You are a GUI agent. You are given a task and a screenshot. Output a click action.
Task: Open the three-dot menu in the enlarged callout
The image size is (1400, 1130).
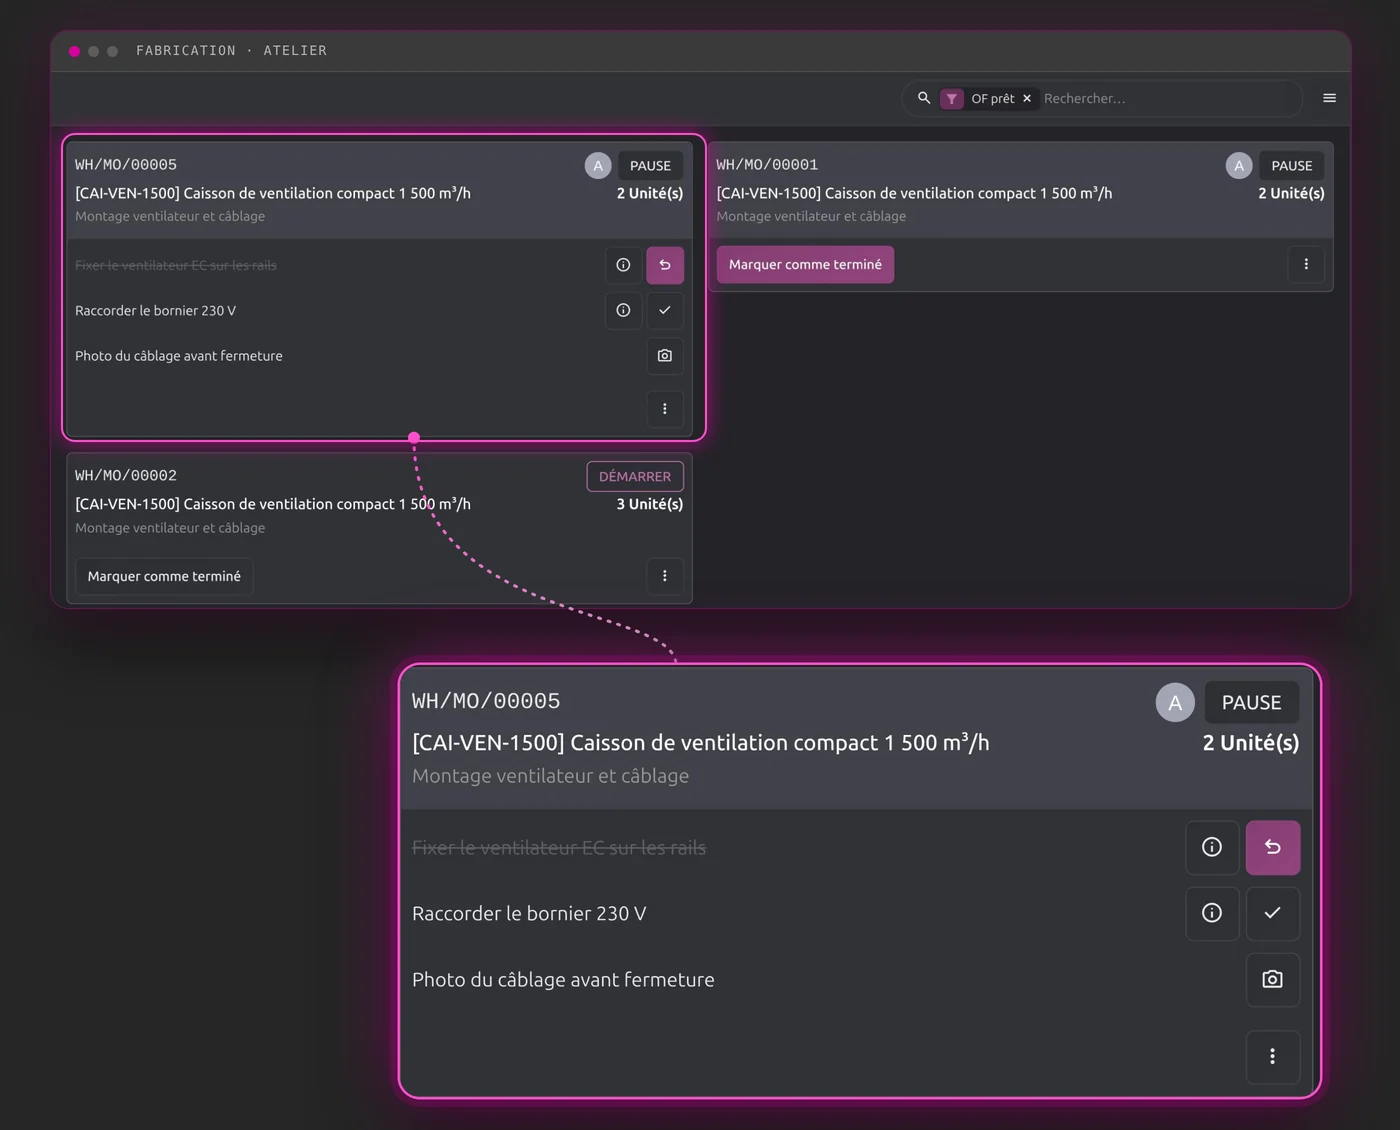[1273, 1056]
